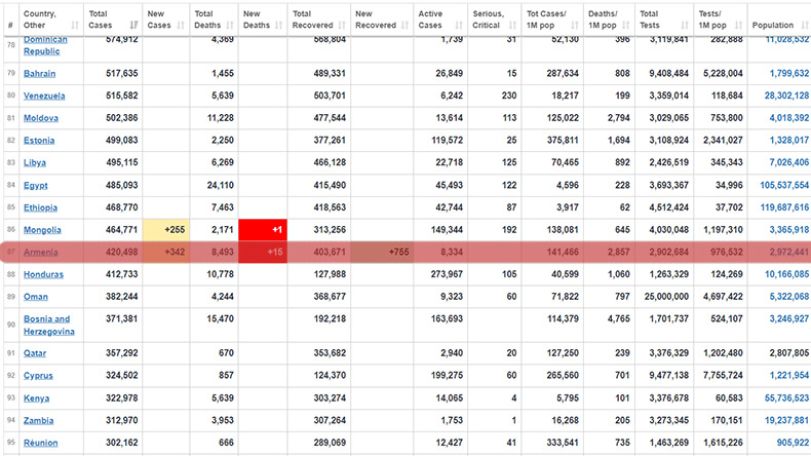The width and height of the screenshot is (811, 456).
Task: Select Bahrain's total cases value 517,635
Action: tap(122, 73)
